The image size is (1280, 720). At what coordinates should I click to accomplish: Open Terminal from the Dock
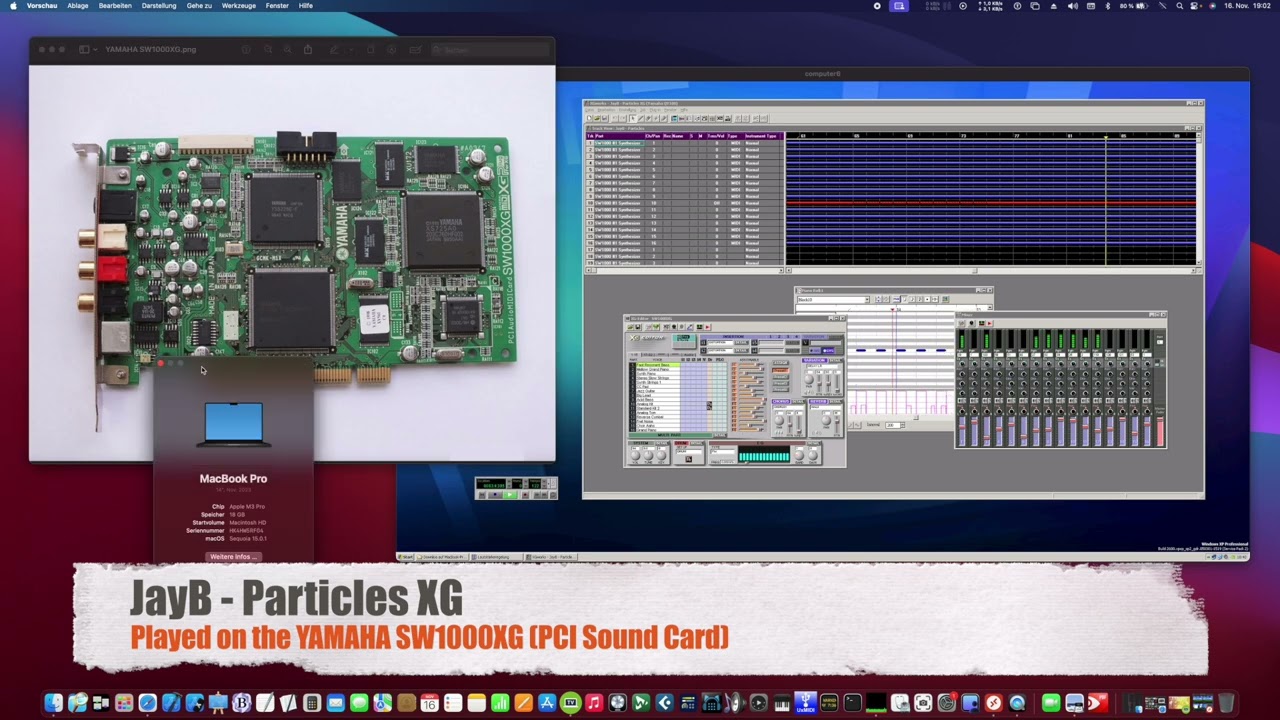pyautogui.click(x=852, y=703)
